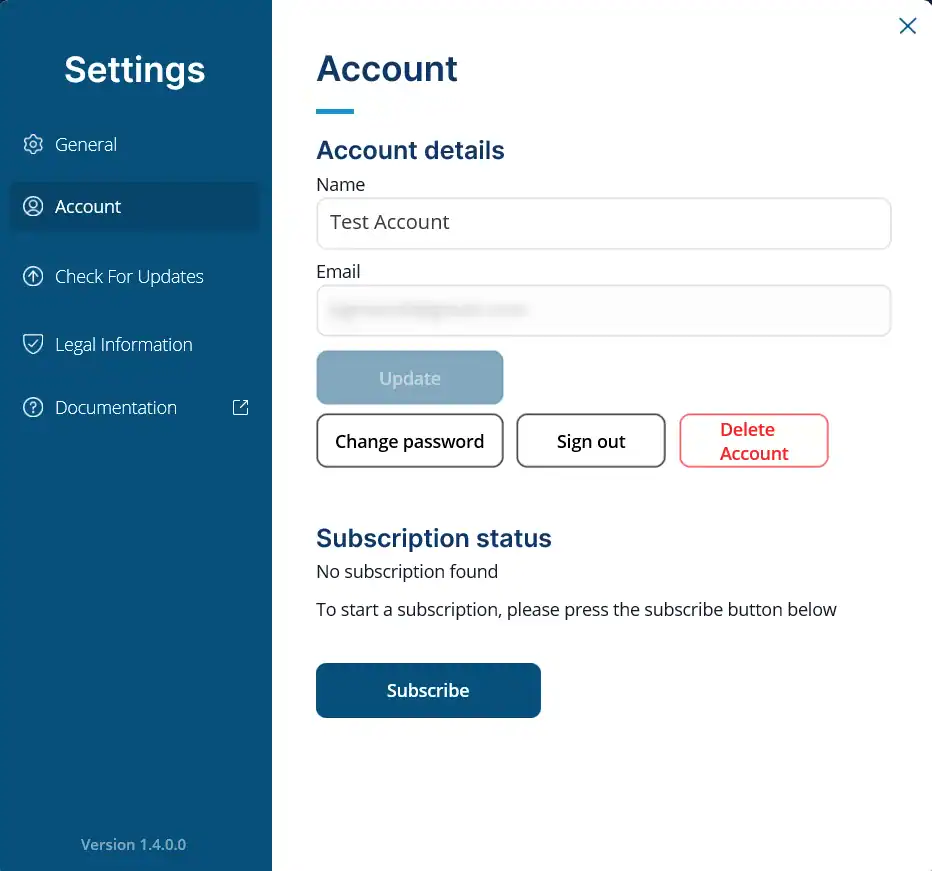Viewport: 932px width, 871px height.
Task: Open the General settings section
Action: click(86, 144)
